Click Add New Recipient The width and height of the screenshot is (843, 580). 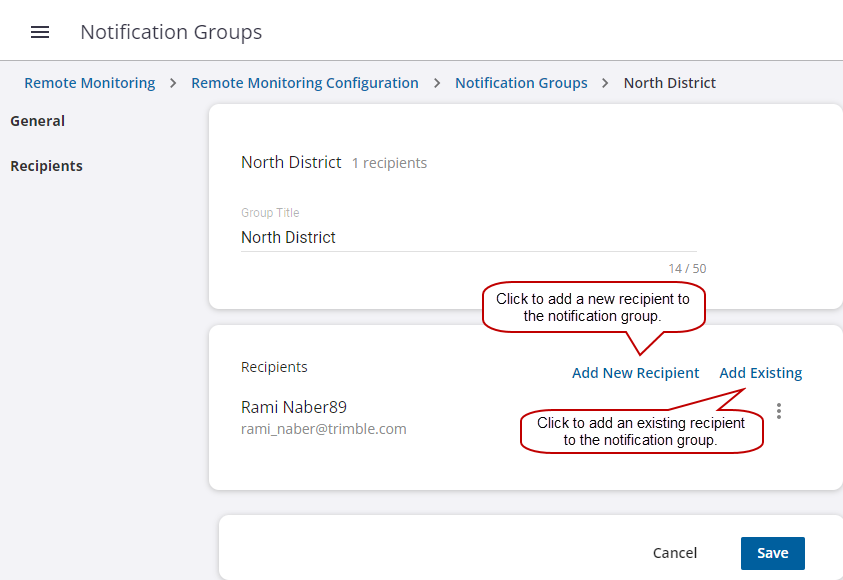(x=635, y=372)
